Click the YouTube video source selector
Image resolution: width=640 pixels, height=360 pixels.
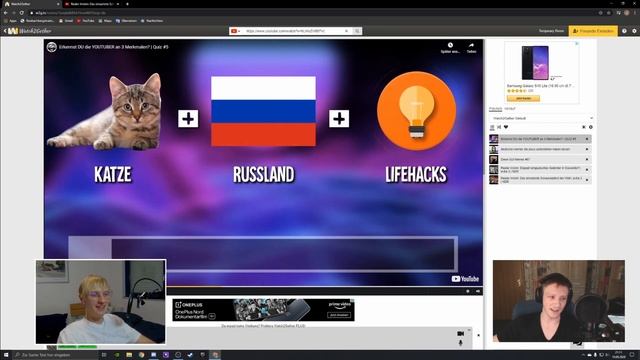[x=236, y=31]
